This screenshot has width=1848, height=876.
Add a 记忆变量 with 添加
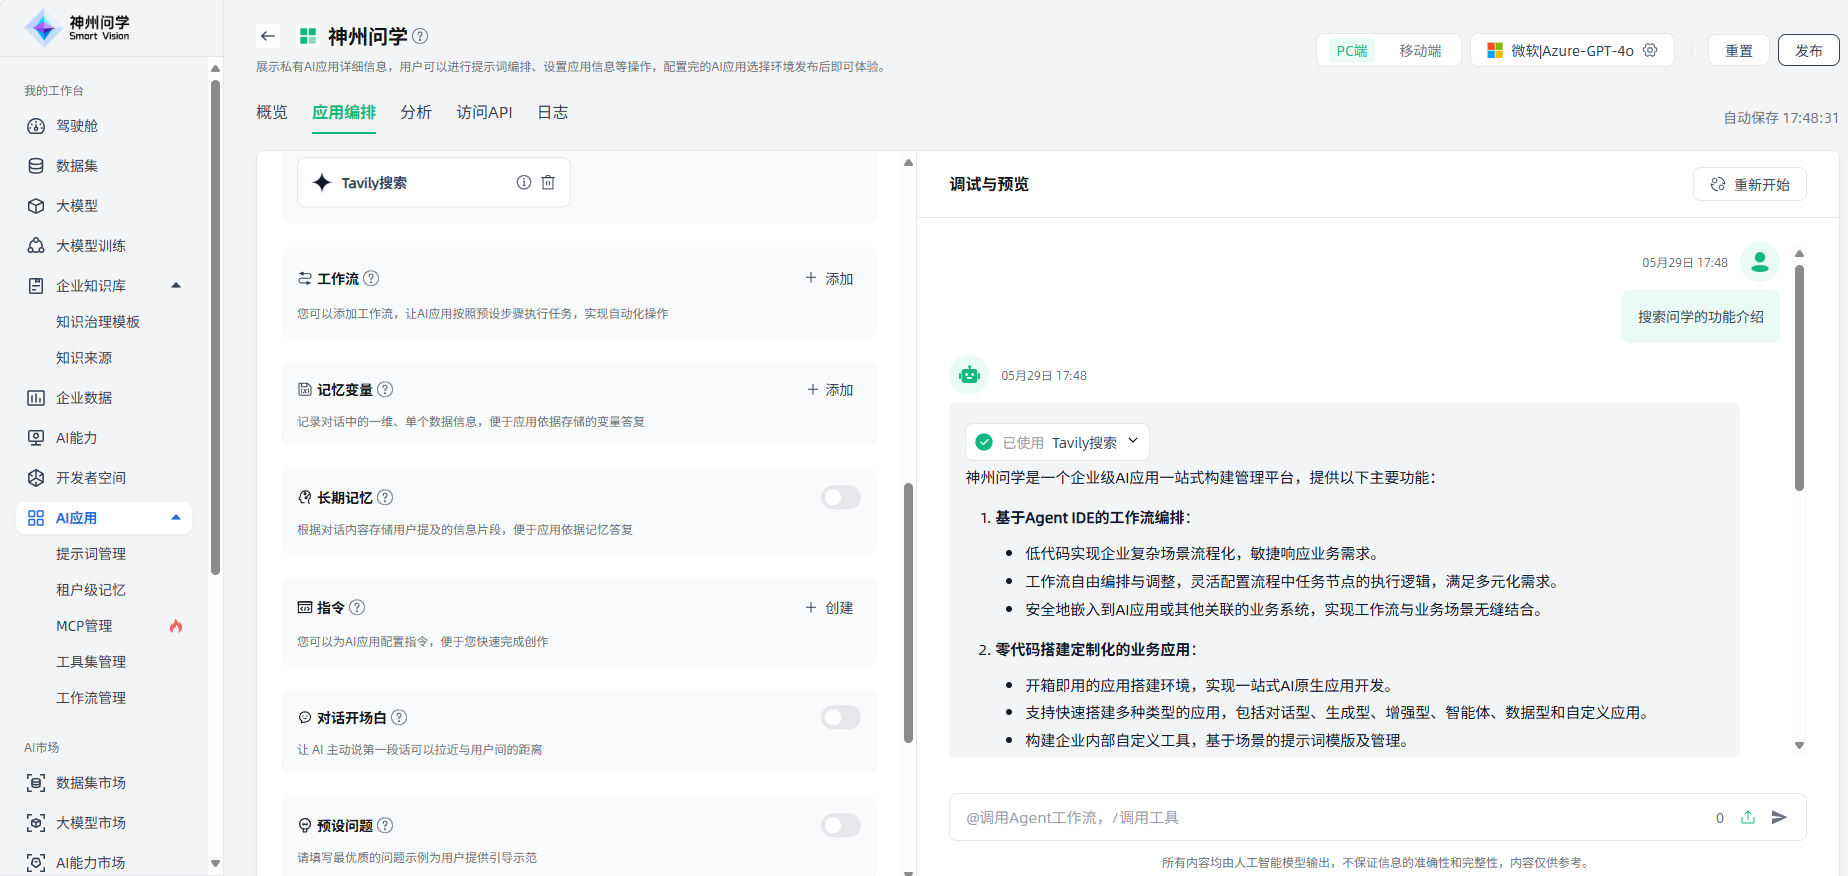coord(829,389)
